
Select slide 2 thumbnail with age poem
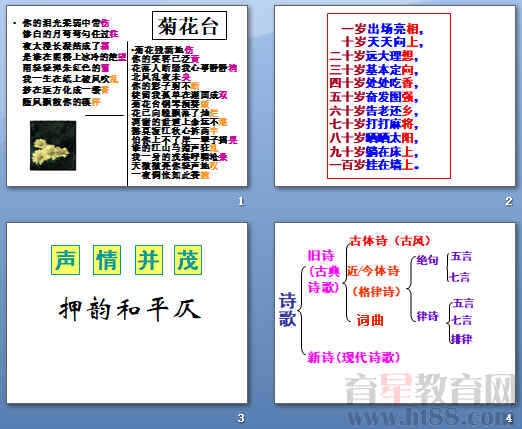(x=395, y=96)
